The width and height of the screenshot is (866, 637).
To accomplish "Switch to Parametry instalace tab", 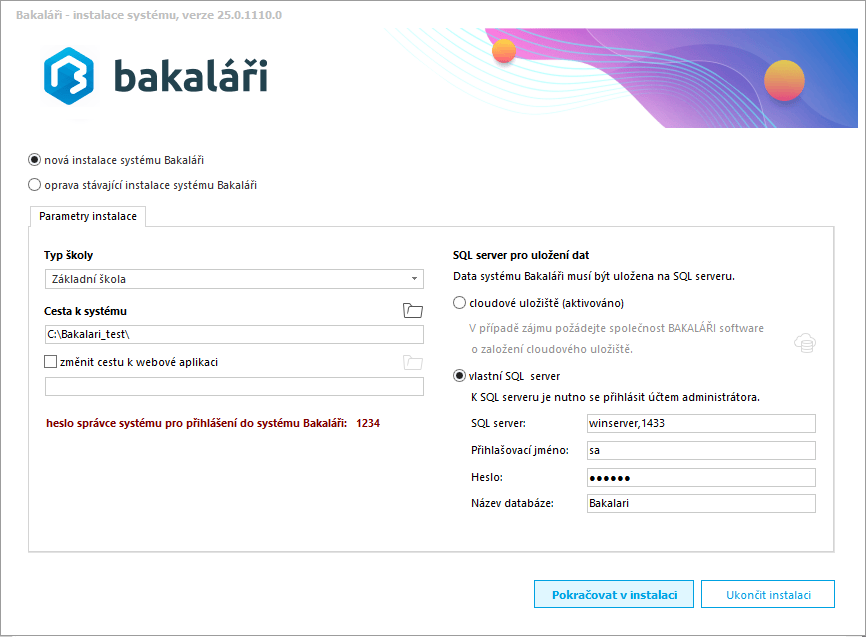I will pos(88,216).
